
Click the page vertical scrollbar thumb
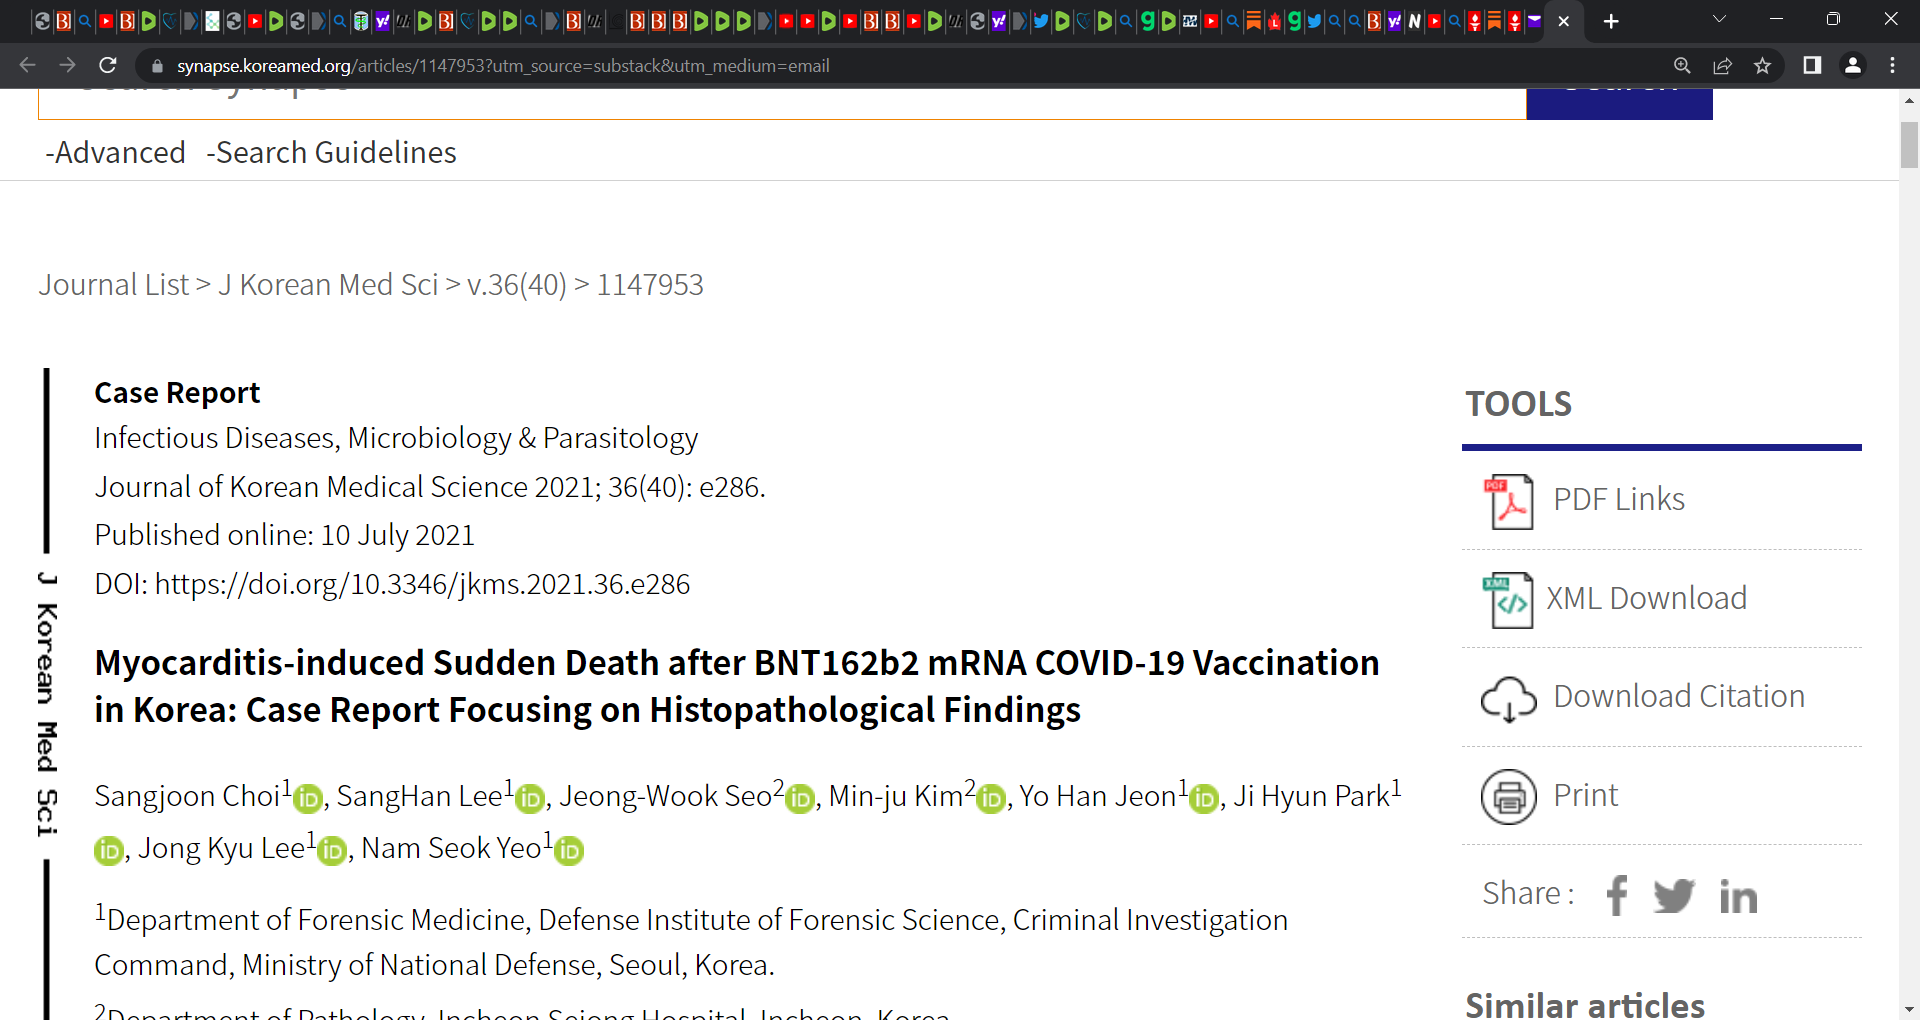pos(1909,145)
